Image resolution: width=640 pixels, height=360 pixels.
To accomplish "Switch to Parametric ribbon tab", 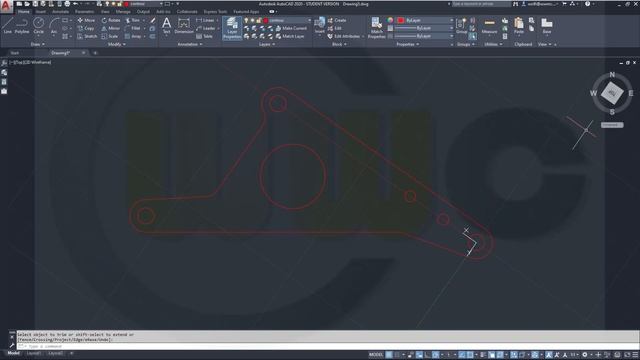I will coord(84,12).
